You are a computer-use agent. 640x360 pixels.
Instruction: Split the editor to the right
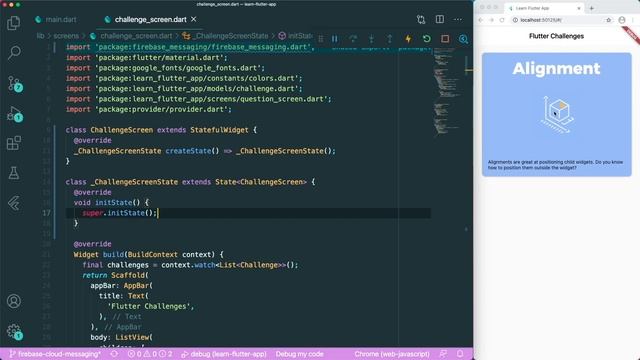tap(440, 19)
